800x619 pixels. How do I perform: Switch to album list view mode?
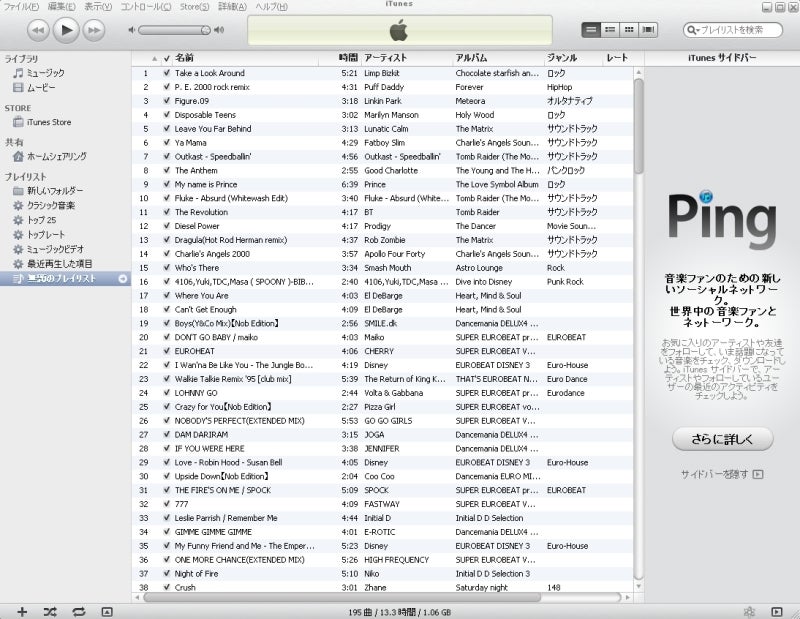pos(610,30)
